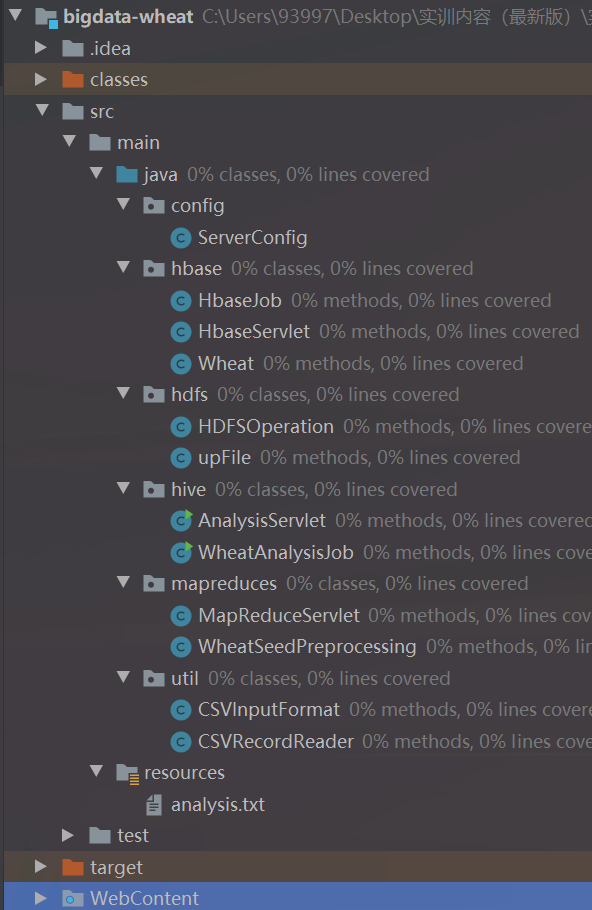Click the bigdata-wheat project module icon
The width and height of the screenshot is (592, 910).
pos(46,17)
